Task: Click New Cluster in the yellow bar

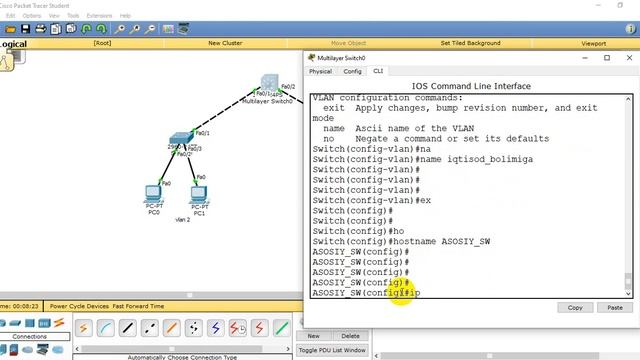Action: click(x=225, y=43)
